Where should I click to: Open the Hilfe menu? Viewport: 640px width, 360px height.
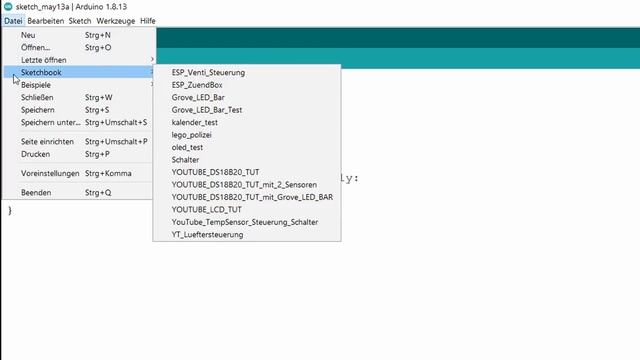(148, 21)
